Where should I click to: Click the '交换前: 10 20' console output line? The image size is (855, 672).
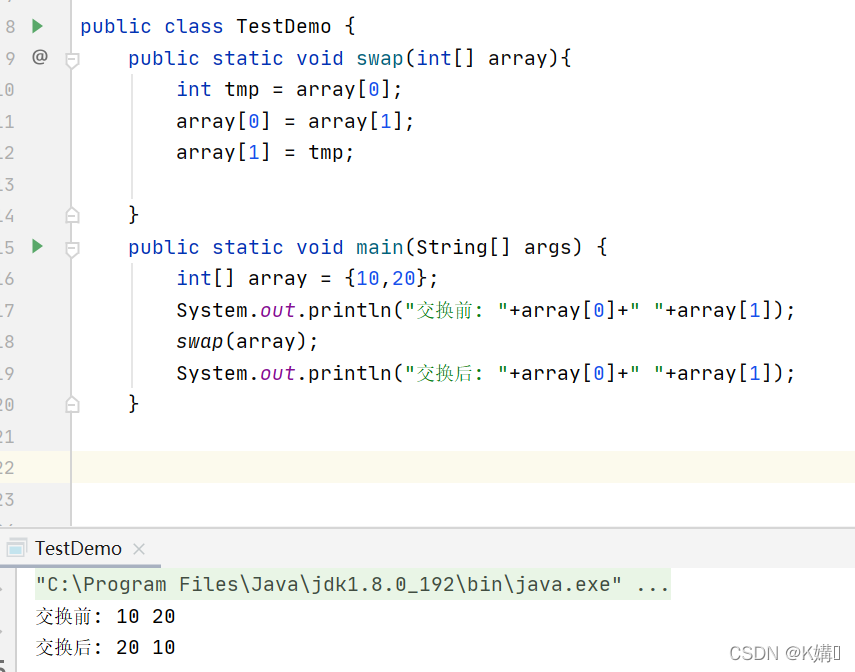(x=105, y=616)
